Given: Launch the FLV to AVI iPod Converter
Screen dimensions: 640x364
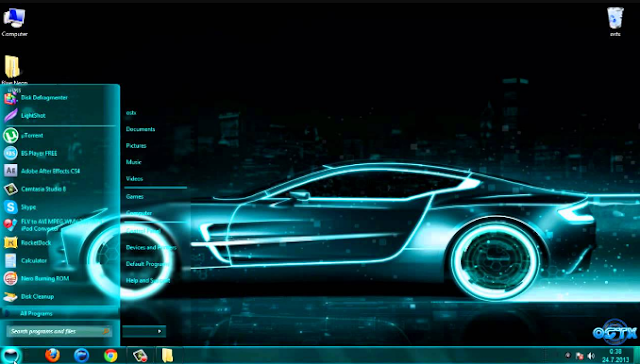Looking at the screenshot, I should pos(60,225).
